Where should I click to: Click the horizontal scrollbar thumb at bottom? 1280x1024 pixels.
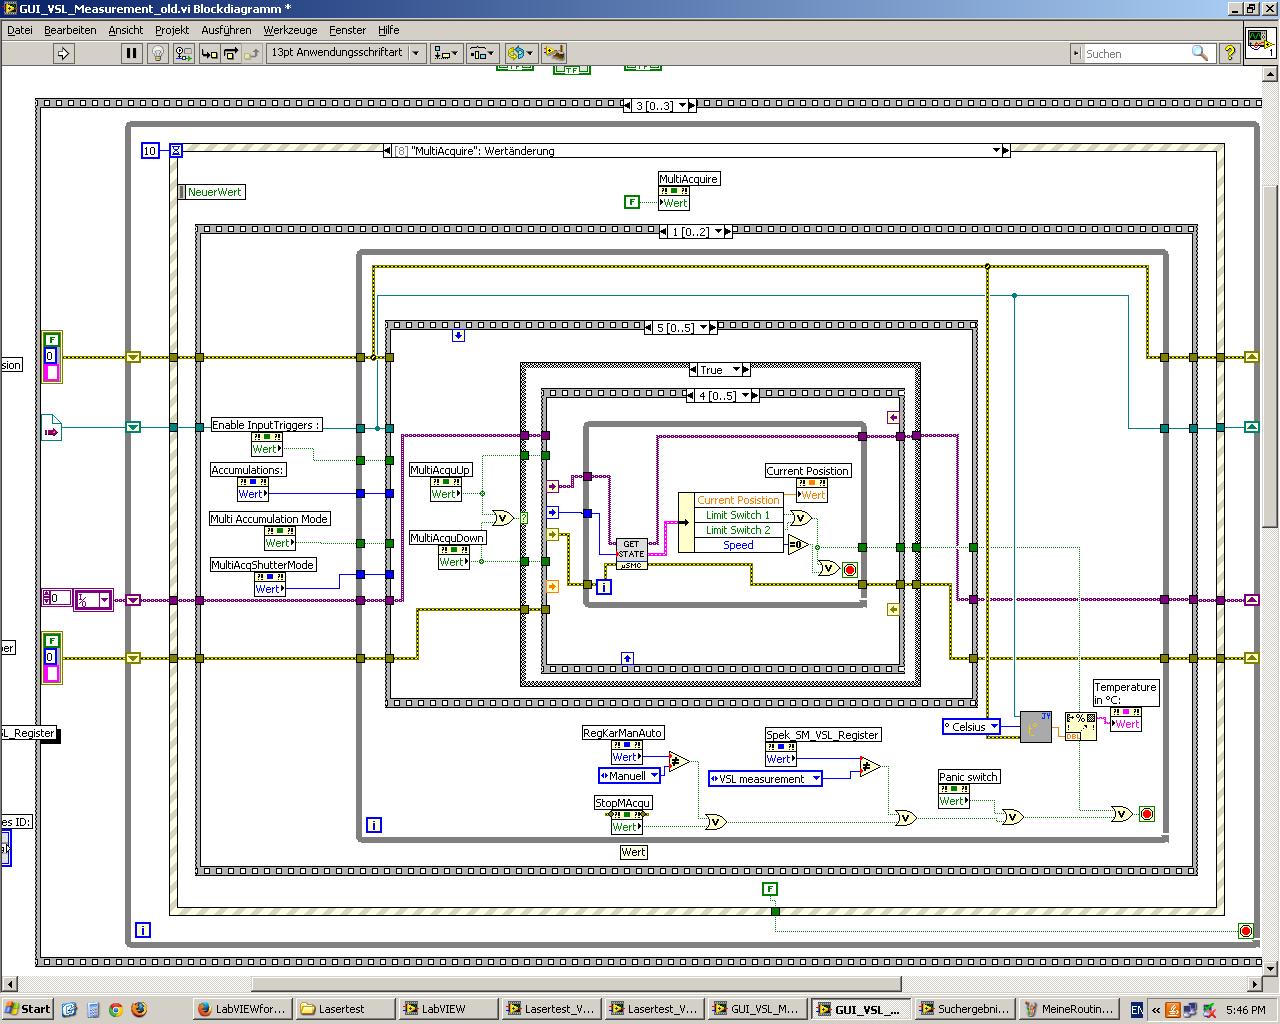click(x=575, y=984)
